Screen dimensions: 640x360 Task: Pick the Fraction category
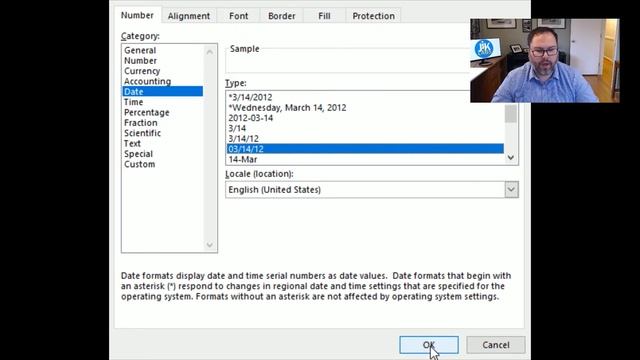162,122
